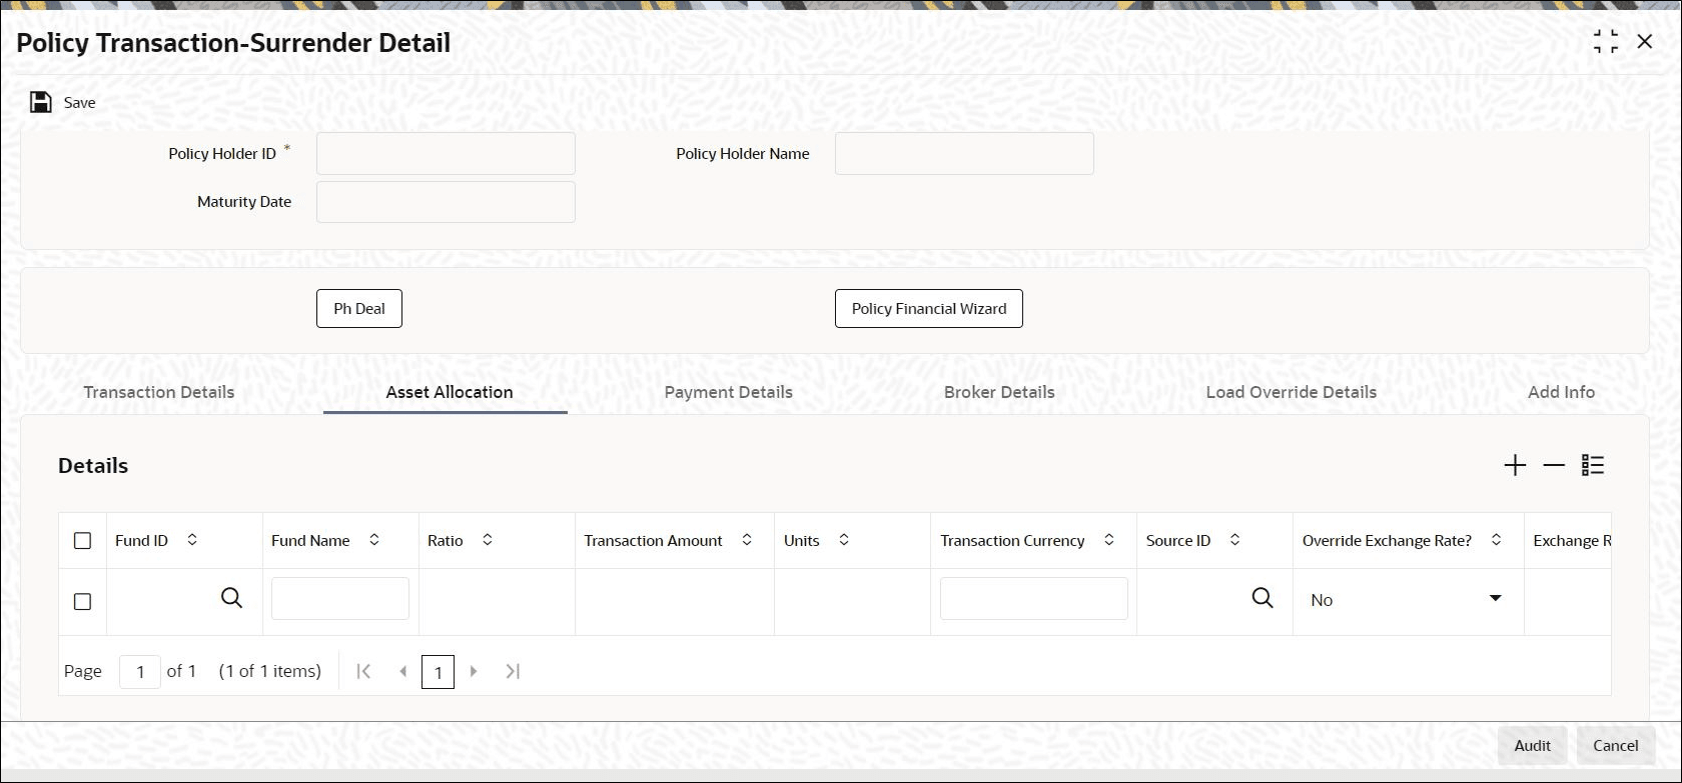This screenshot has width=1682, height=783.
Task: Sort the table by Fund ID column
Action: point(192,540)
